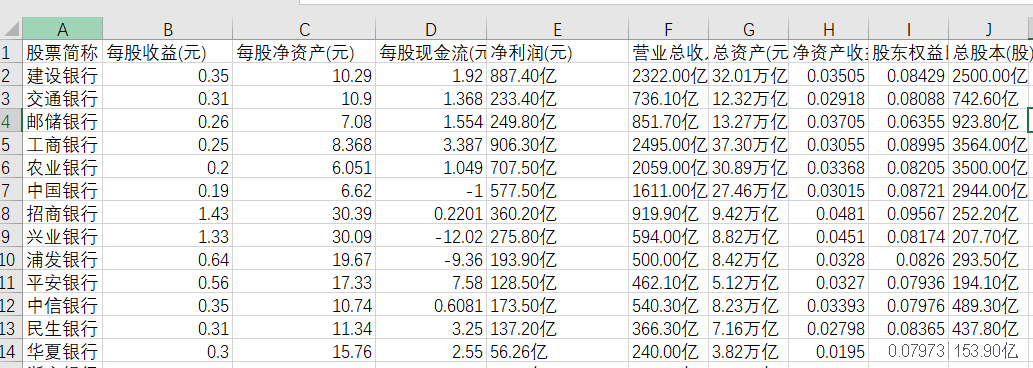
Task: Select row 5 header
Action: (11, 144)
